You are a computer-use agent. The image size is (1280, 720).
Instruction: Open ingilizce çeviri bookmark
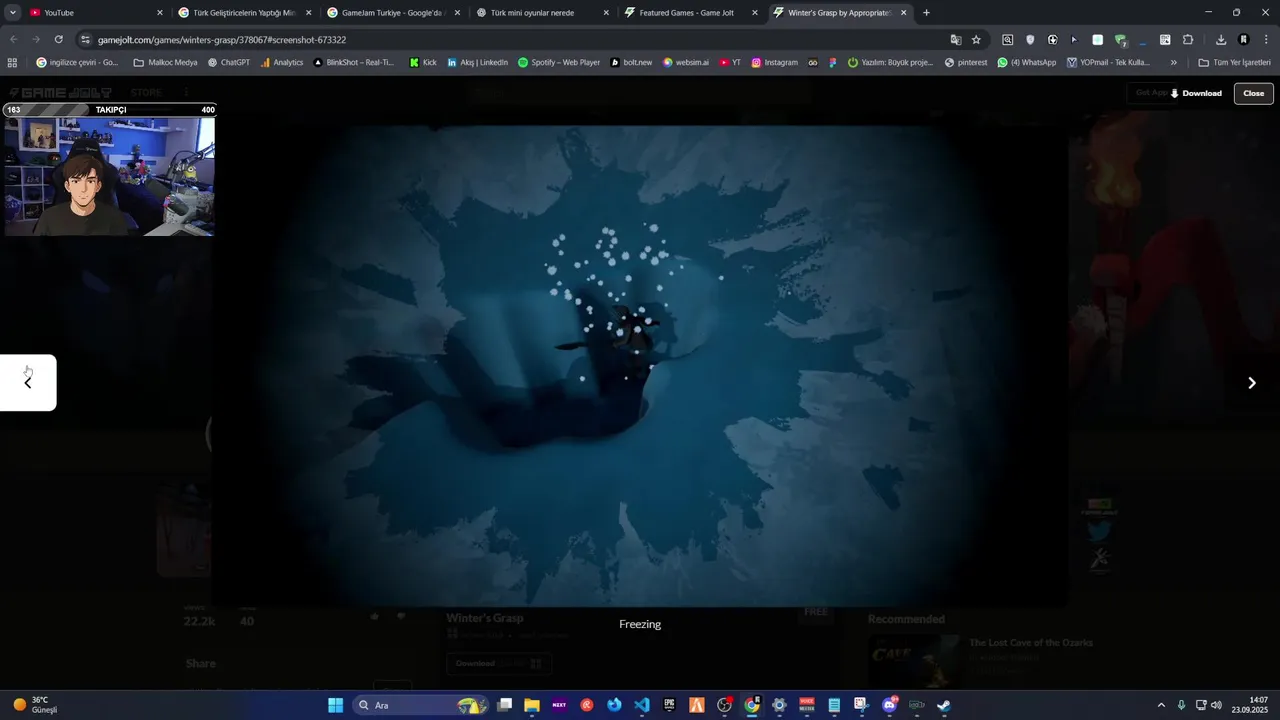(x=77, y=62)
